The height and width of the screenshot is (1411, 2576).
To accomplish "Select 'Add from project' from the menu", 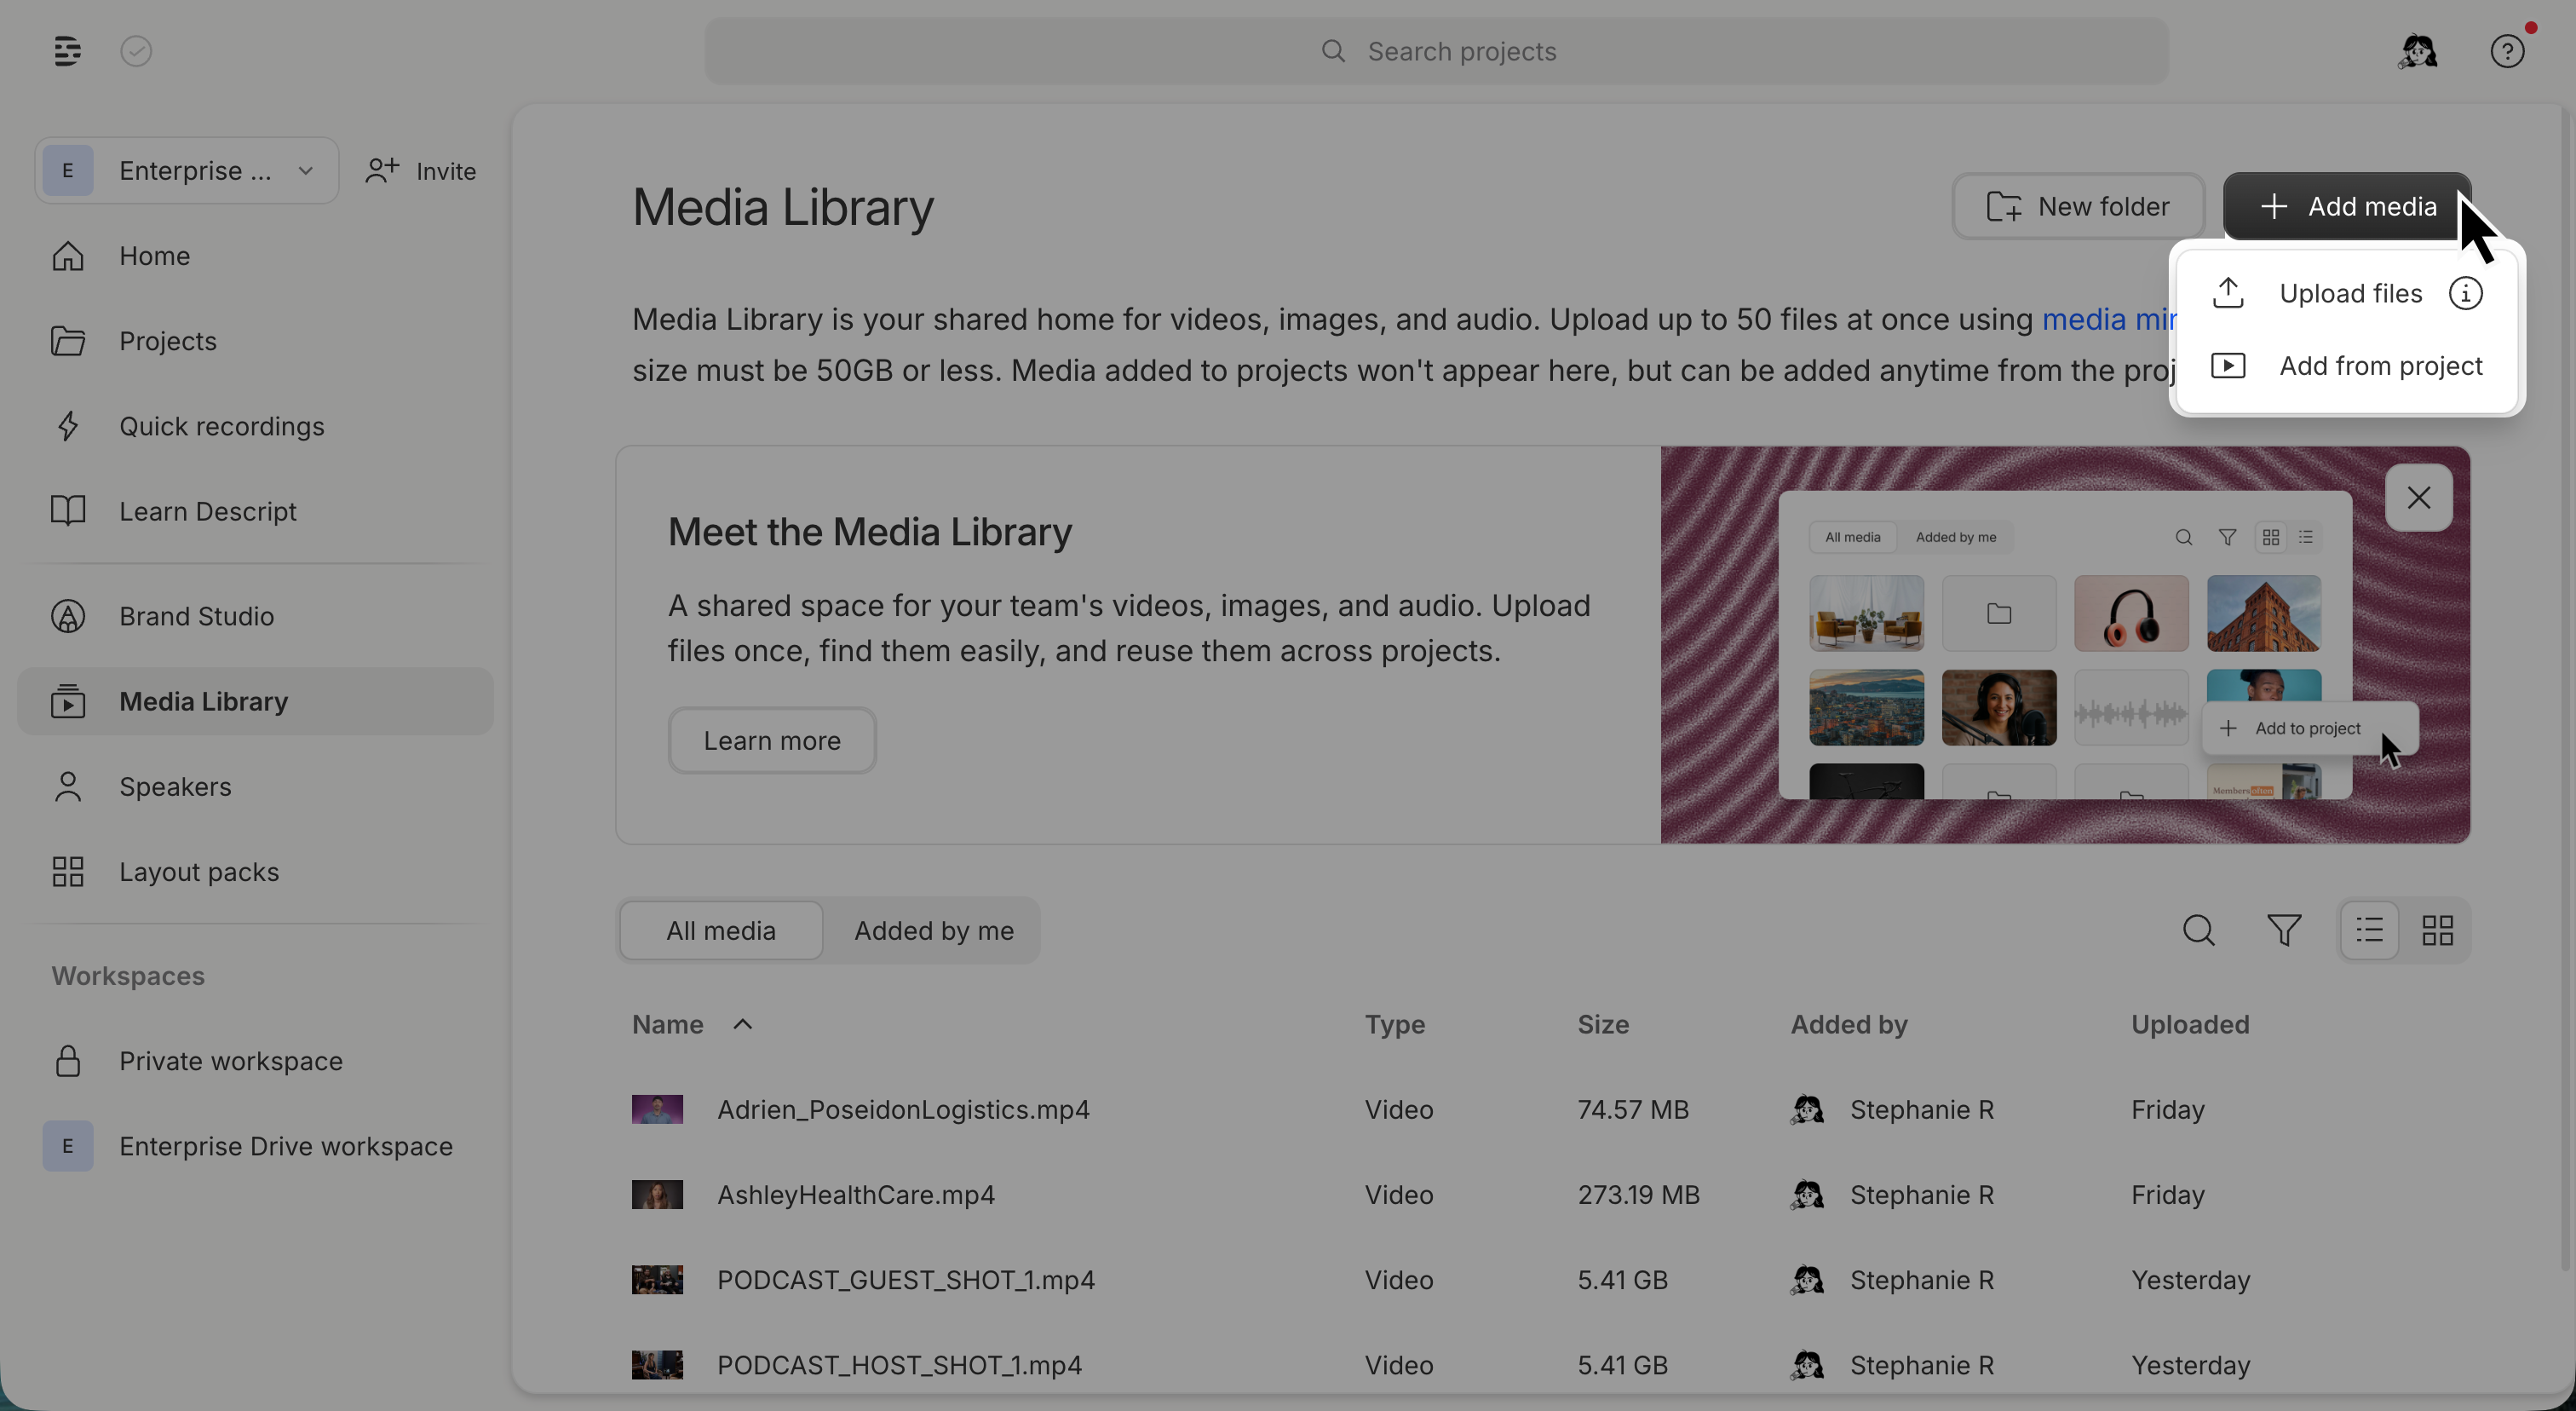I will coord(2381,365).
